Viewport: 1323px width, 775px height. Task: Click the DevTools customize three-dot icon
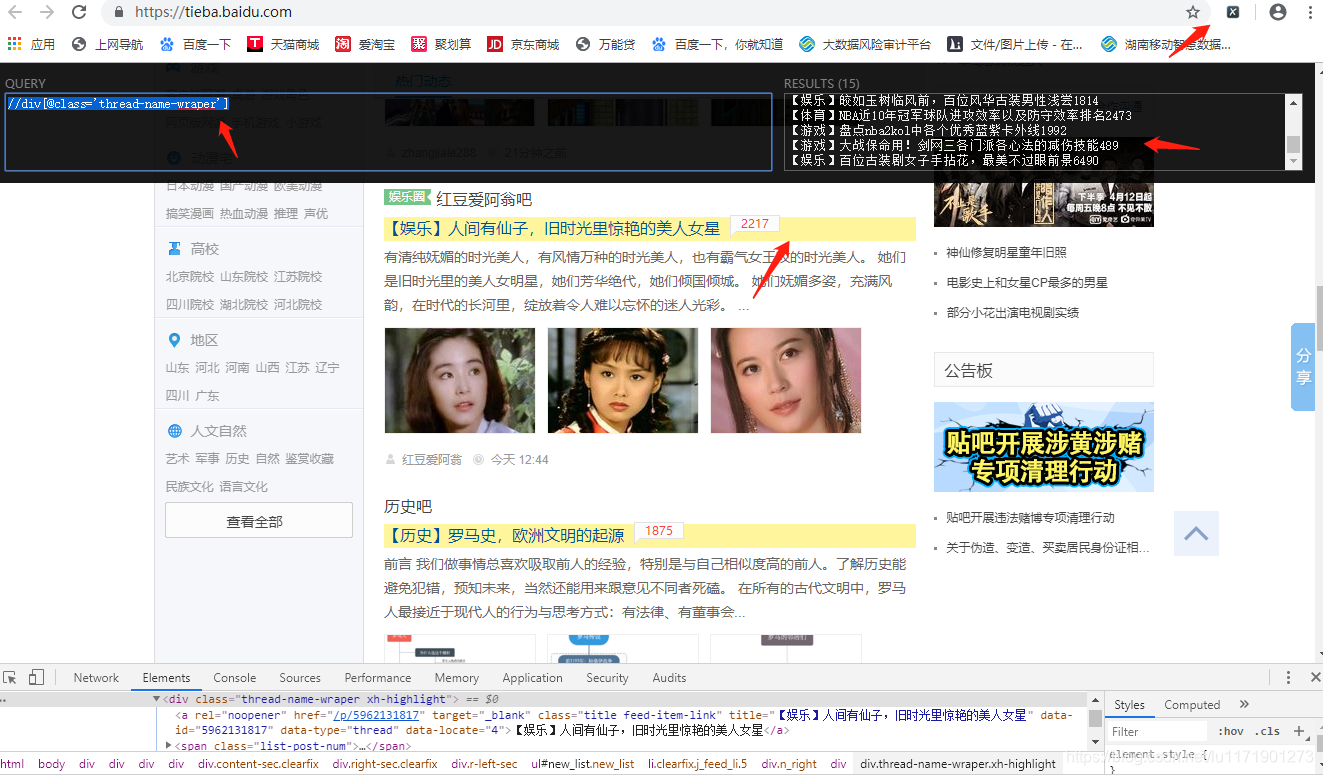tap(1288, 677)
